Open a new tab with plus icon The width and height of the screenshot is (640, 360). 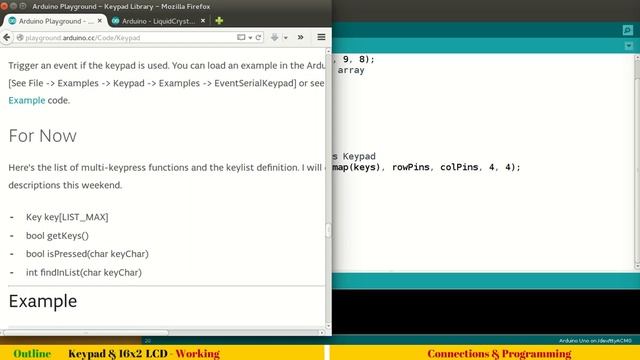219,20
